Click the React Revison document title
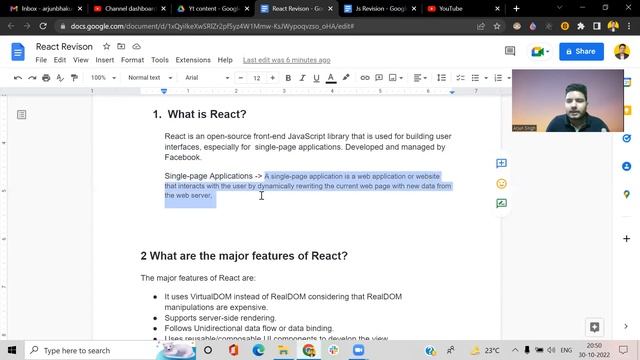The height and width of the screenshot is (360, 640). click(64, 47)
